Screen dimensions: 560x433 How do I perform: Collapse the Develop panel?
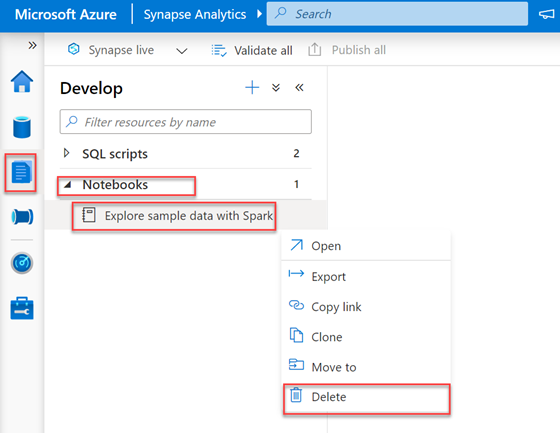pyautogui.click(x=299, y=88)
